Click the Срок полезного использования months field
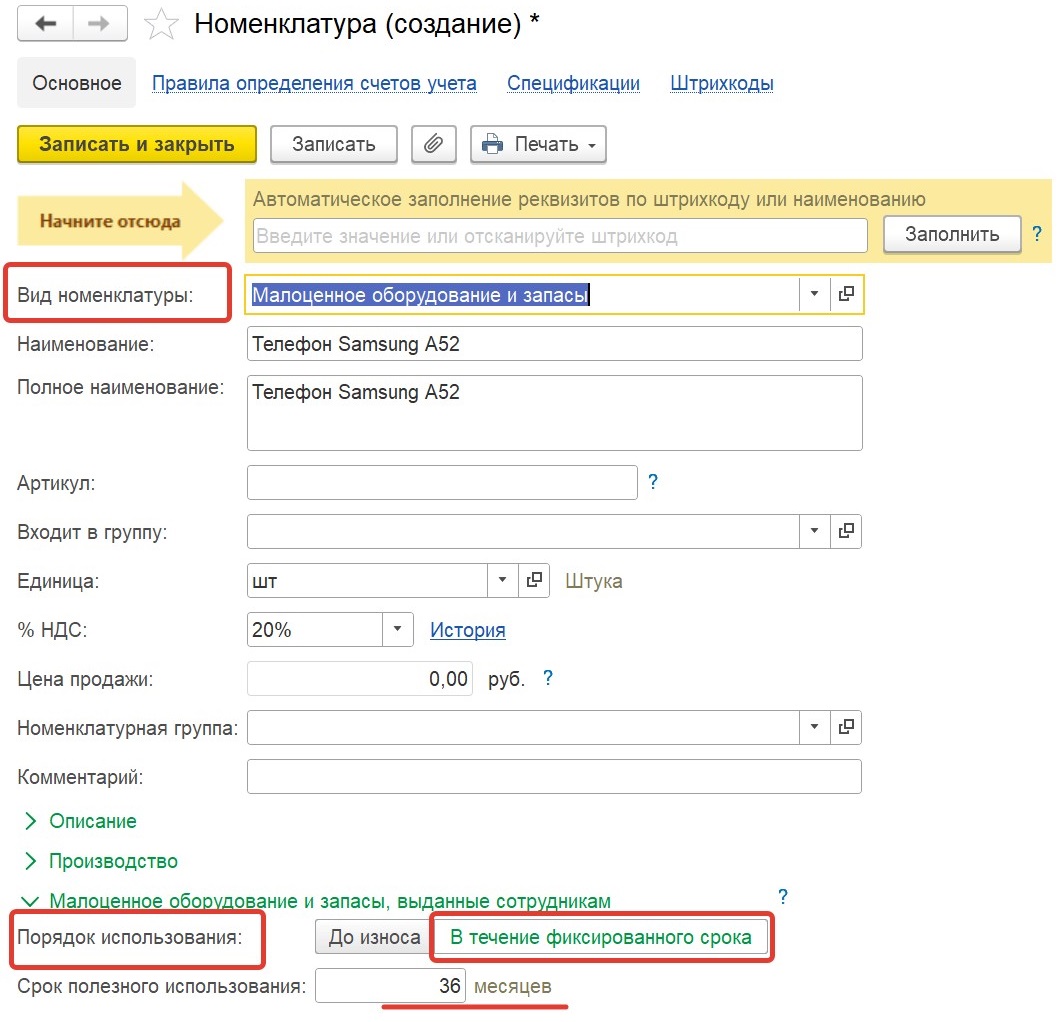This screenshot has width=1064, height=1022. point(390,985)
